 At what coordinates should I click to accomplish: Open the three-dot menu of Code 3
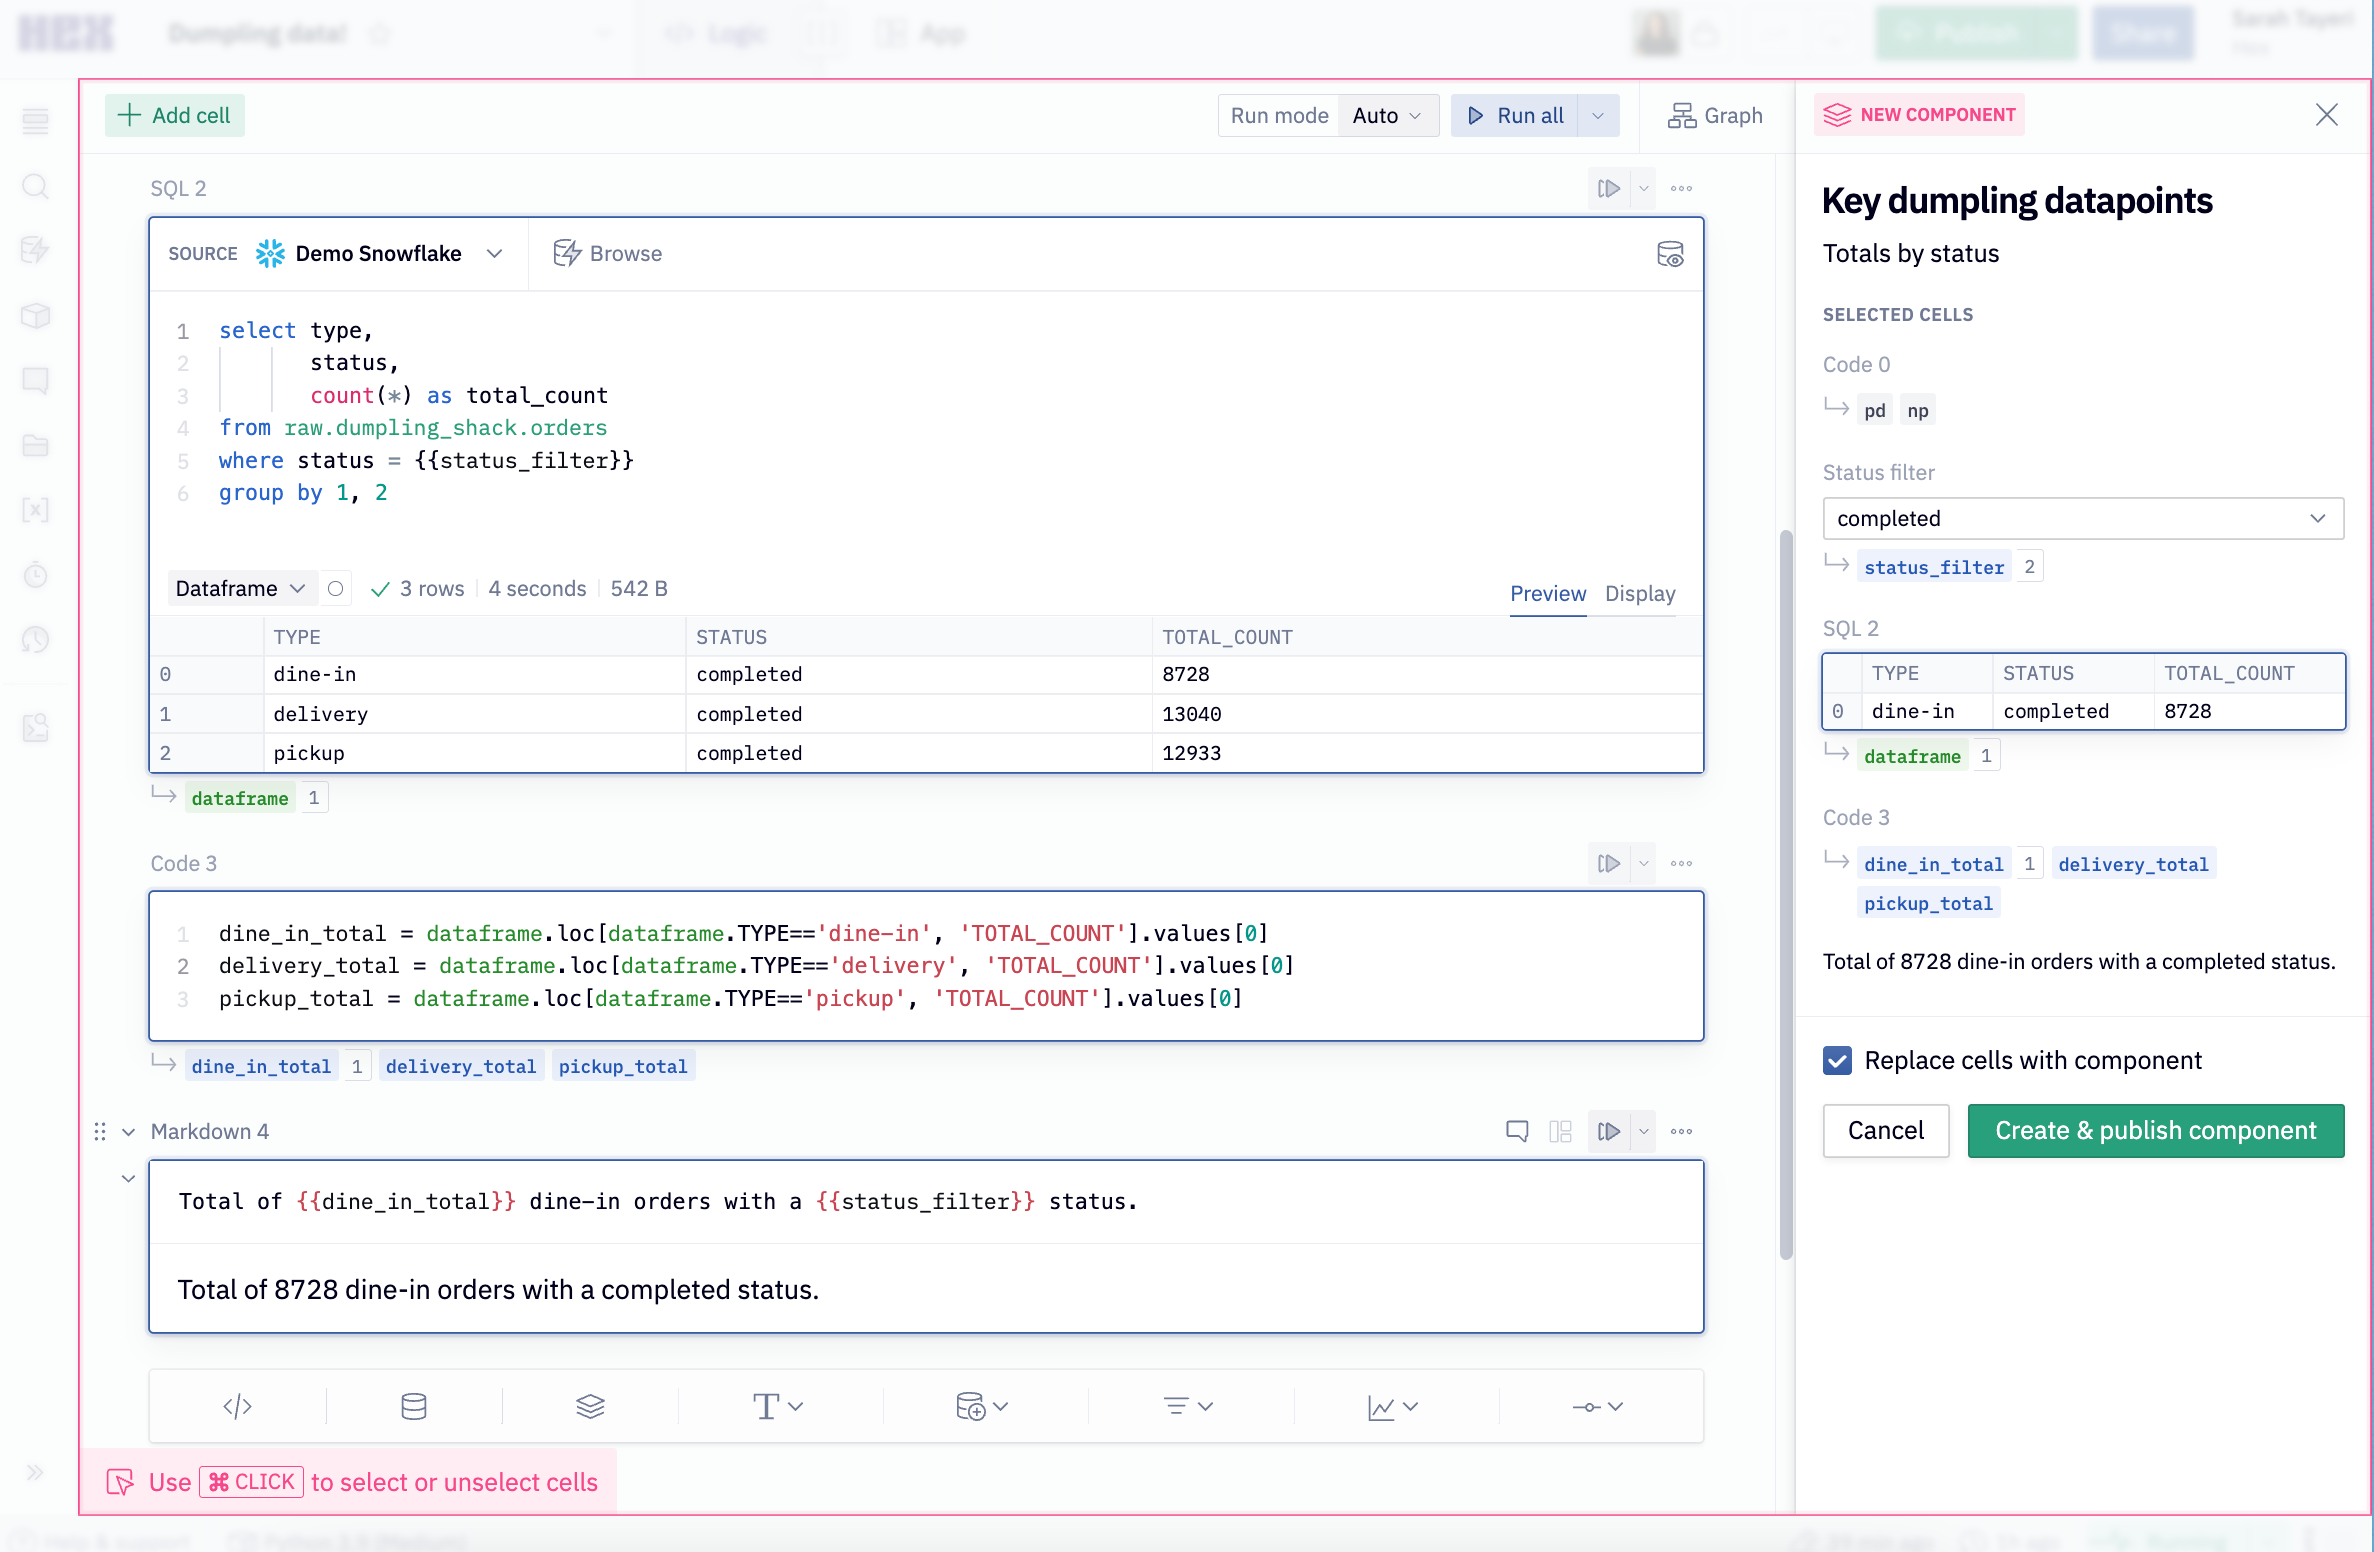coord(1681,864)
